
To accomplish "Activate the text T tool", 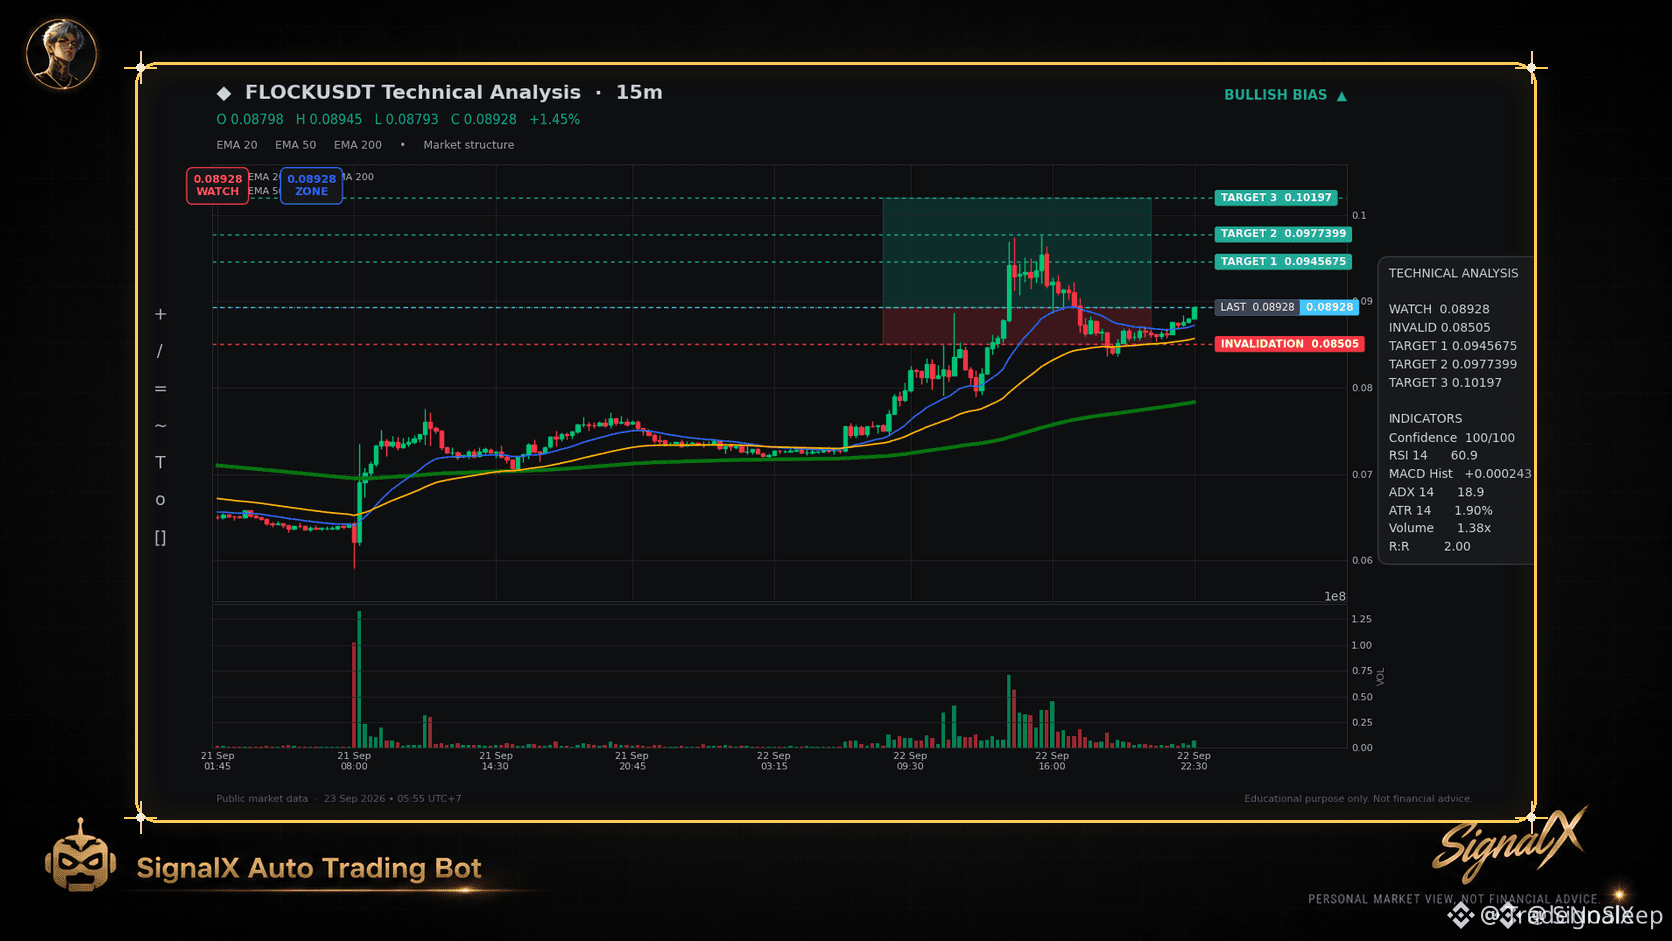I will [160, 462].
